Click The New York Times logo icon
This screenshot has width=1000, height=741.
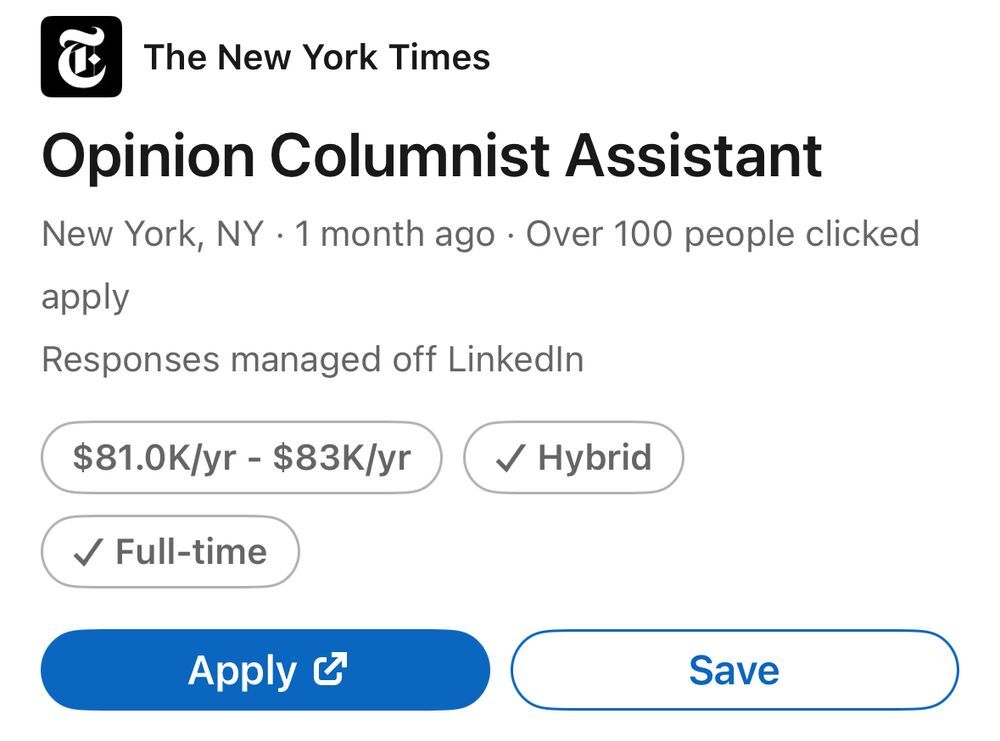click(81, 57)
